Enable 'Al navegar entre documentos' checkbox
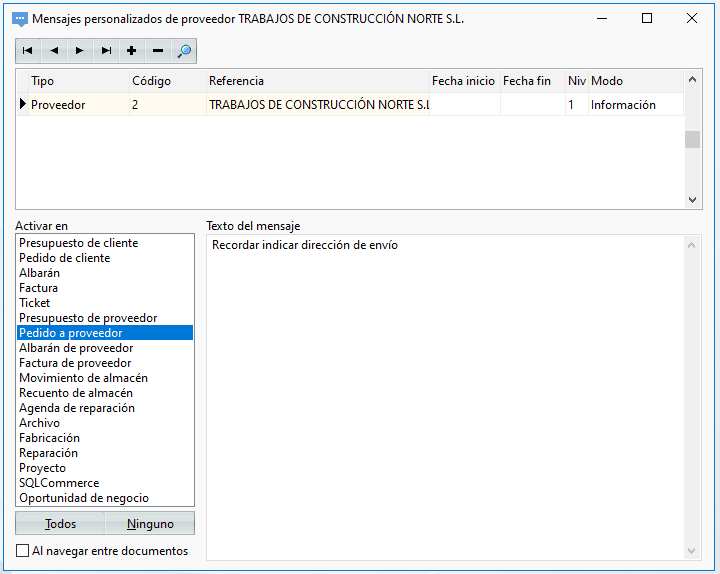 tap(22, 551)
